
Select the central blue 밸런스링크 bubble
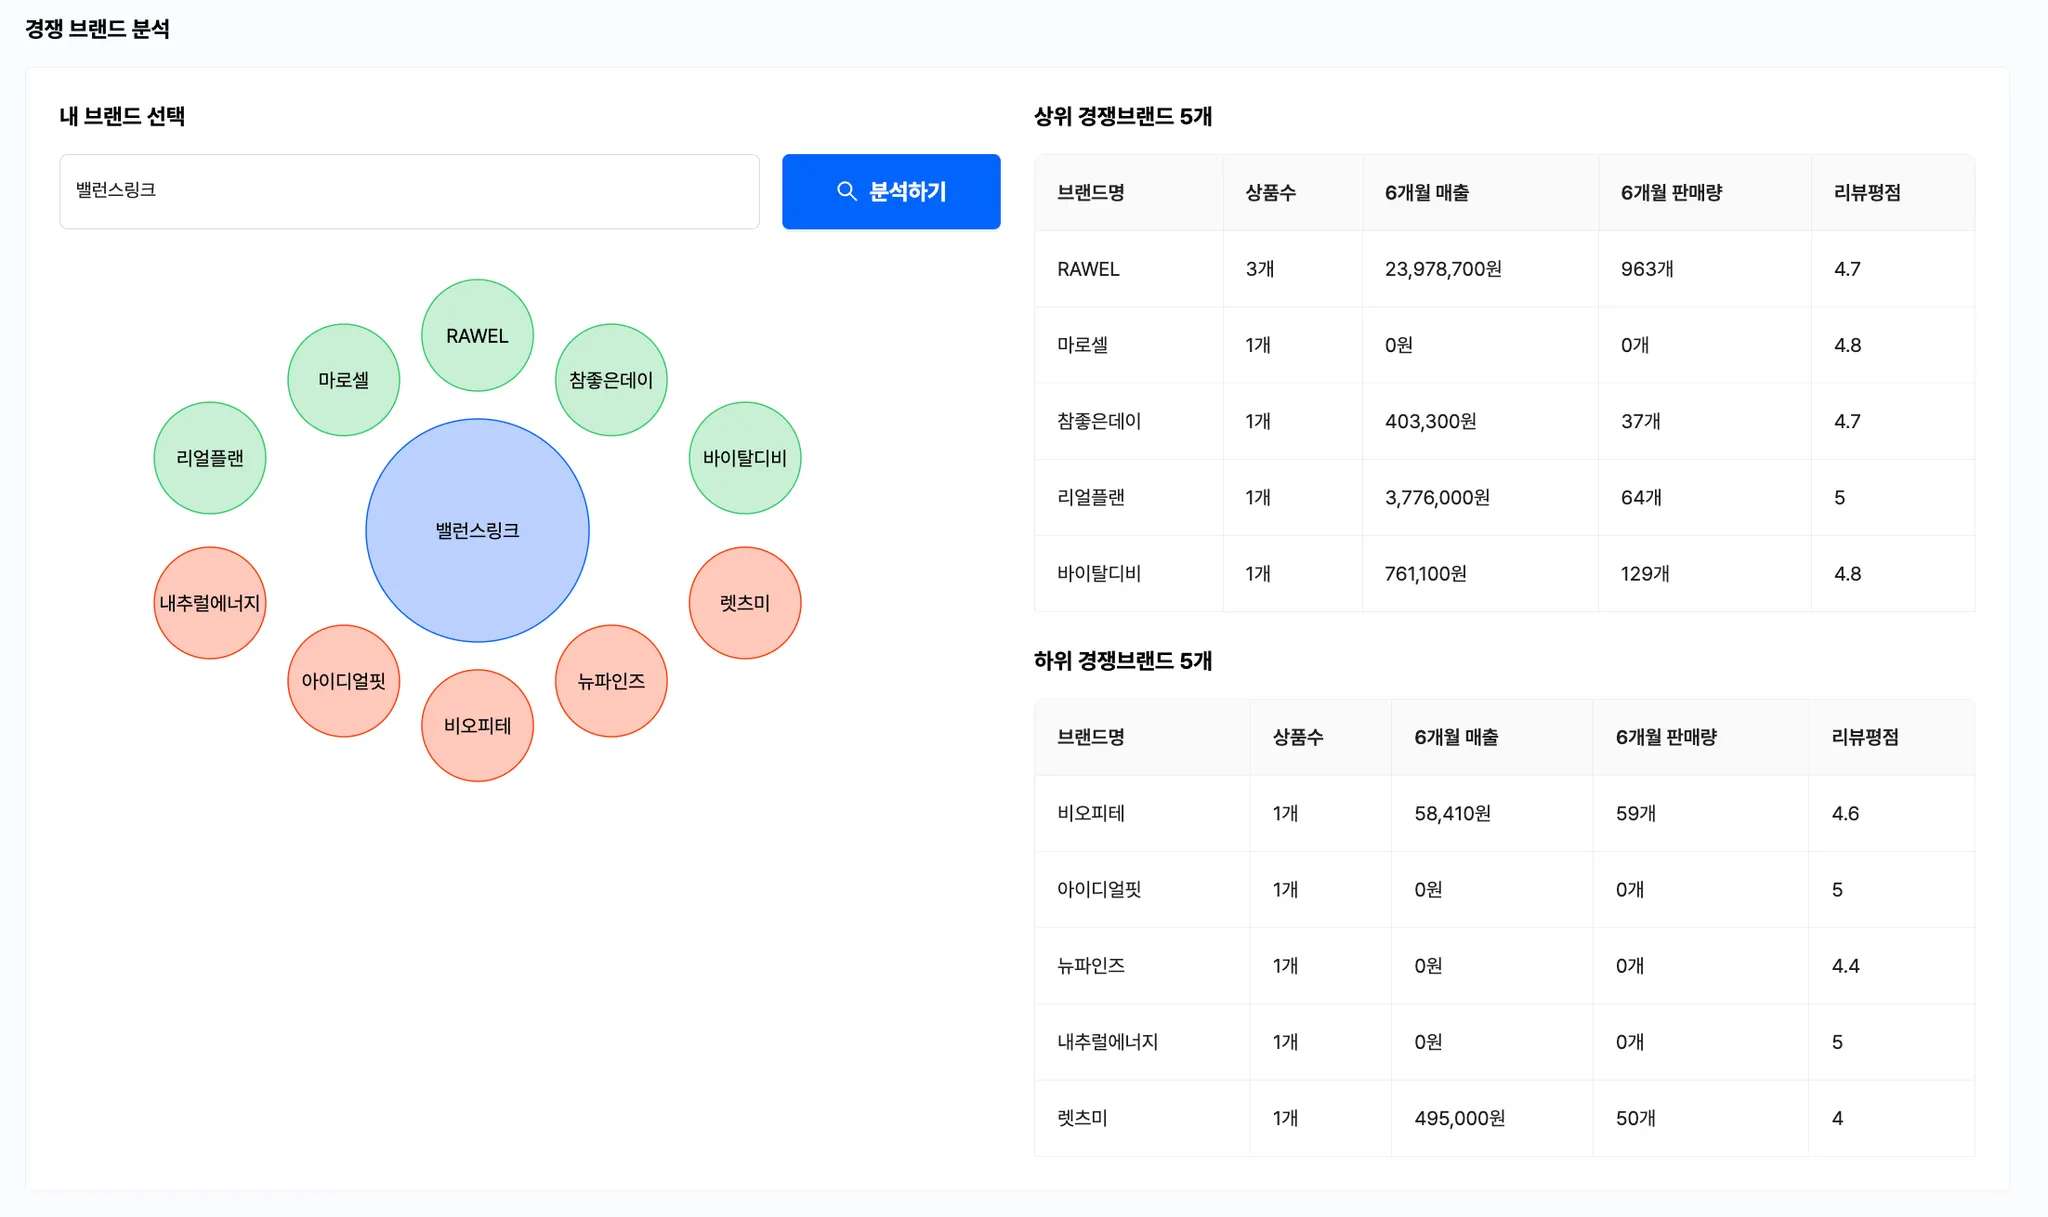(x=477, y=530)
